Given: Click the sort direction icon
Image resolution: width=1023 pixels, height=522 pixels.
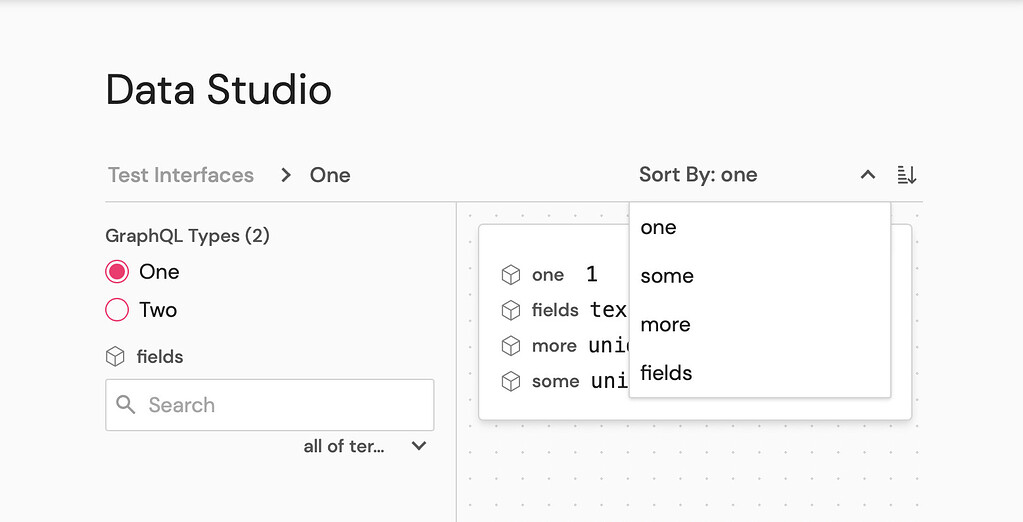Looking at the screenshot, I should pyautogui.click(x=907, y=175).
